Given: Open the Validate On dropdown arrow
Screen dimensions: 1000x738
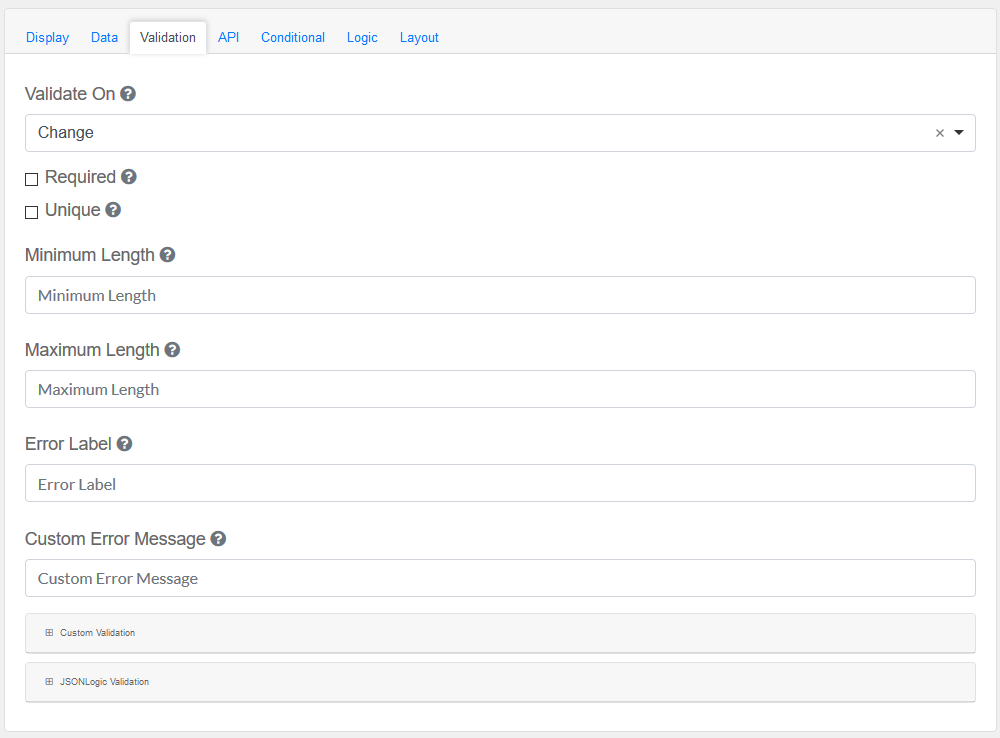Looking at the screenshot, I should tap(959, 133).
